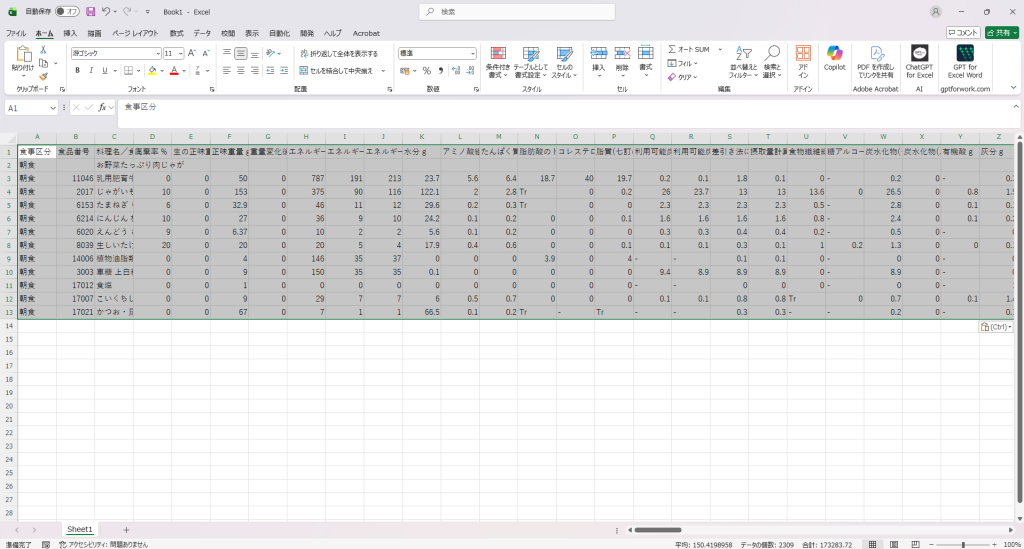
Task: Toggle bold formatting
Action: 77,71
